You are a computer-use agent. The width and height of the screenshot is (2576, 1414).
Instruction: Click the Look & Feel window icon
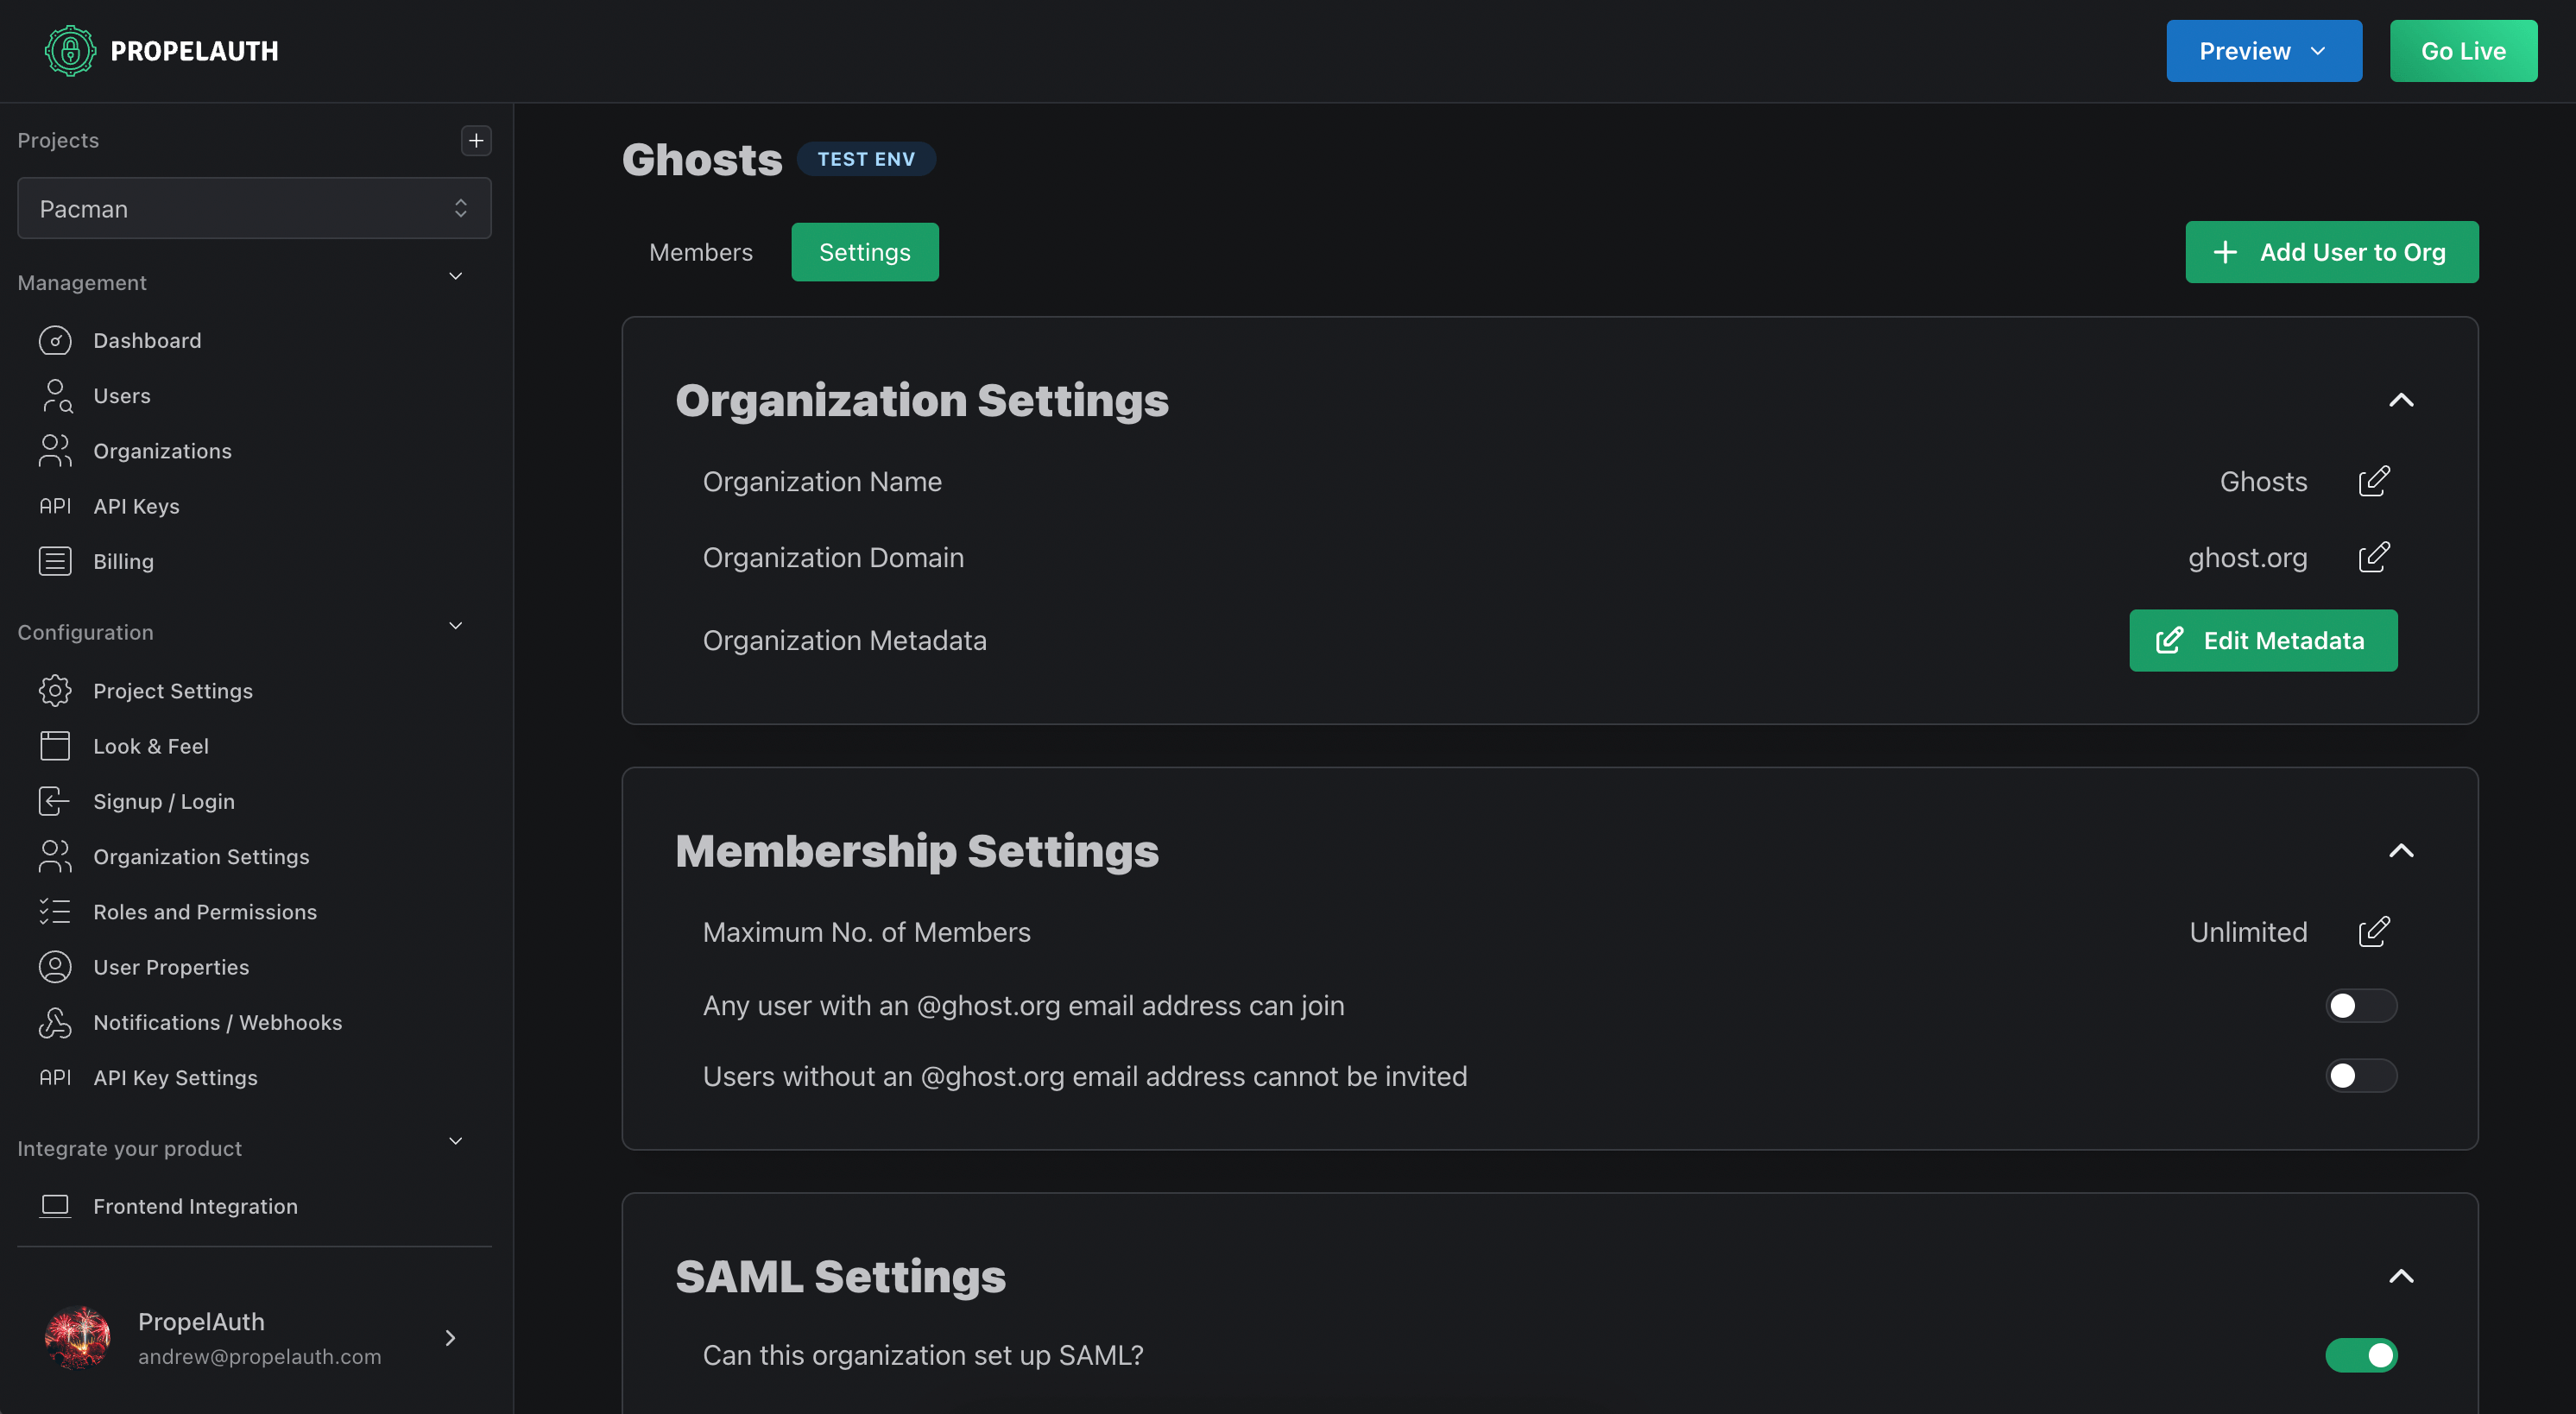(55, 746)
